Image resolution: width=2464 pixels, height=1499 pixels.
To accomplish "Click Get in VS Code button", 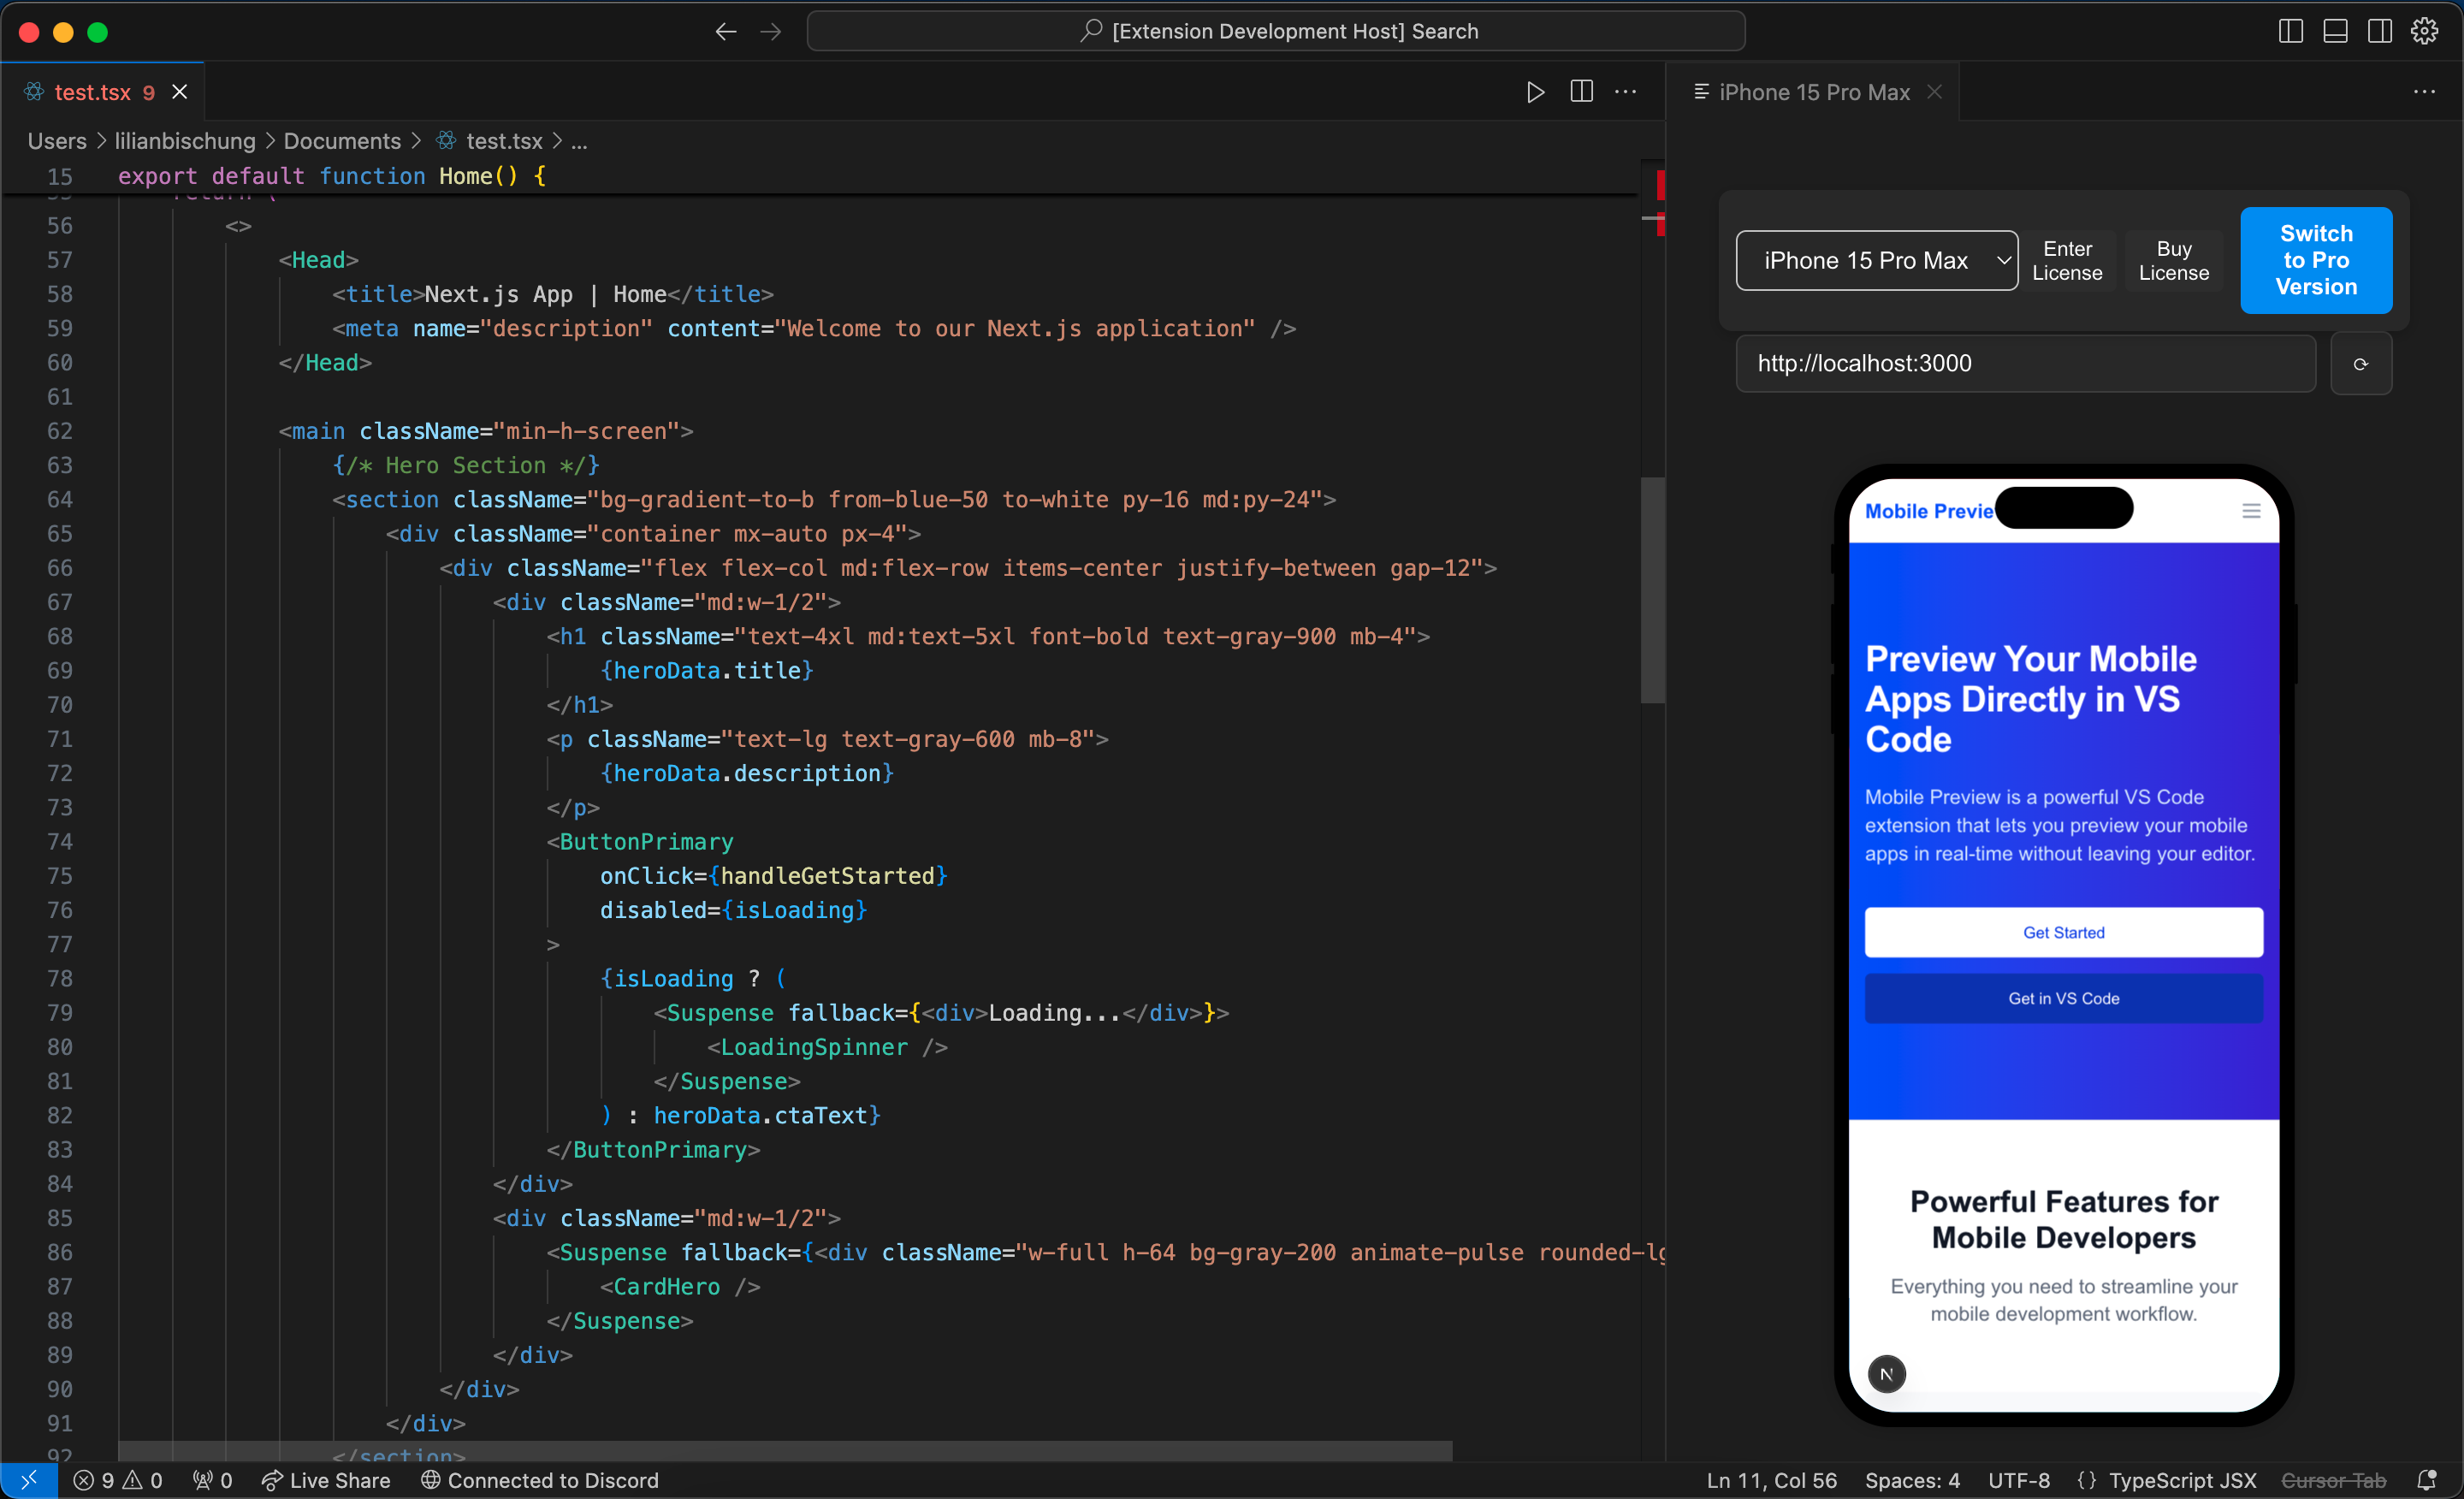I will 2064,998.
